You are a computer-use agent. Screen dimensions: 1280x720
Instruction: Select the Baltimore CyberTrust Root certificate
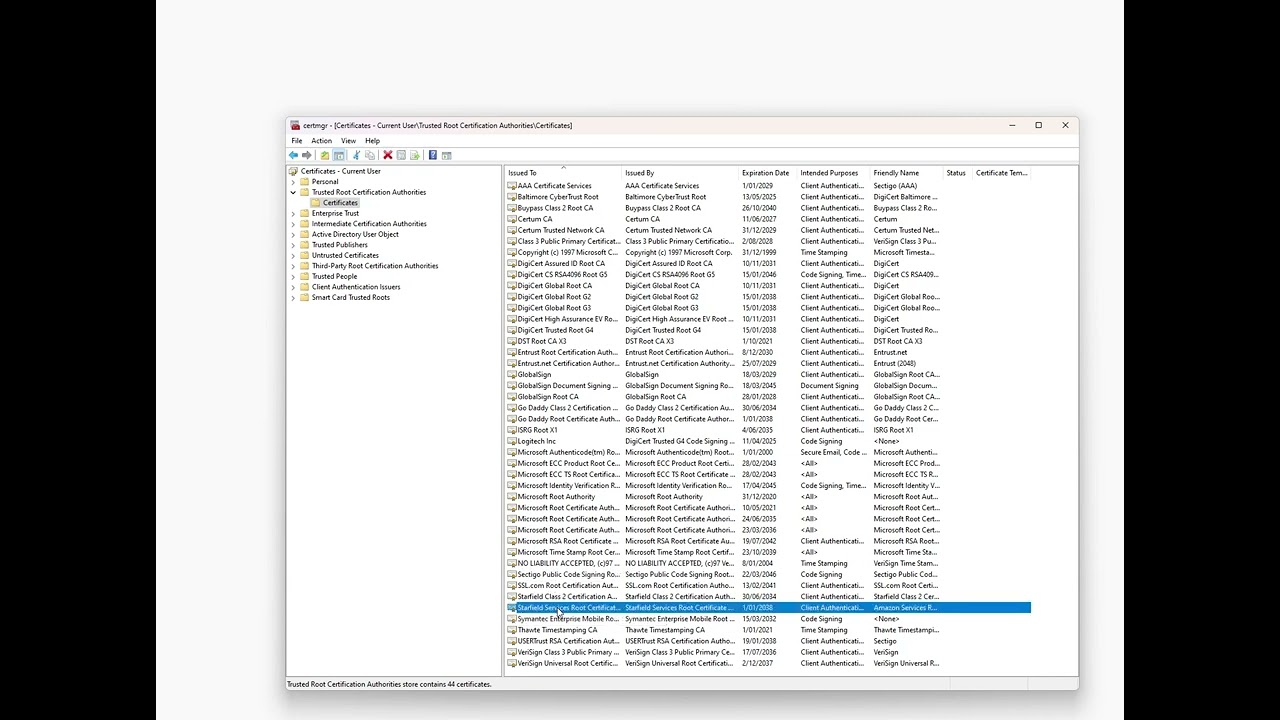coord(768,197)
